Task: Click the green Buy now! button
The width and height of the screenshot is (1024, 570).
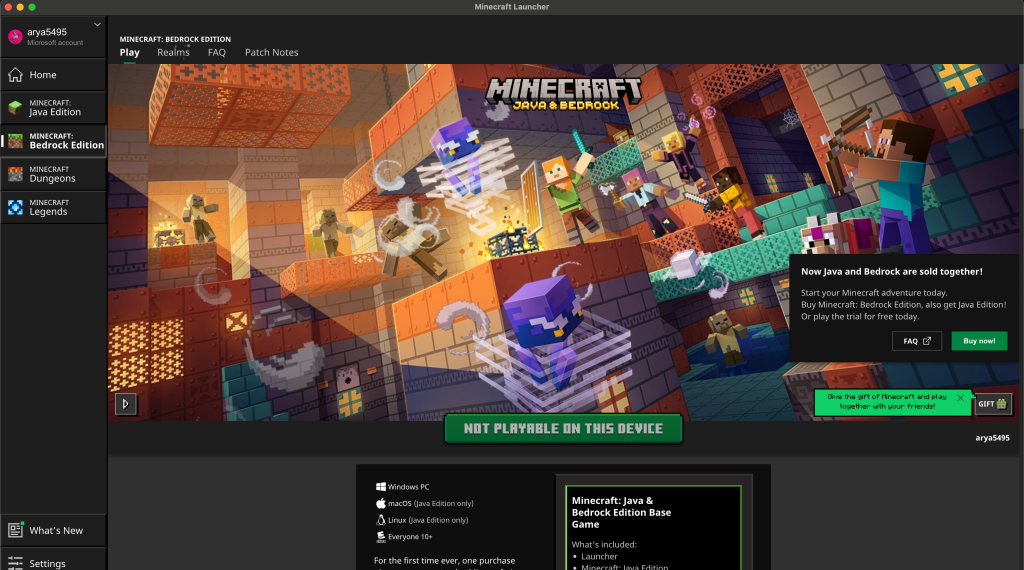Action: pos(979,341)
